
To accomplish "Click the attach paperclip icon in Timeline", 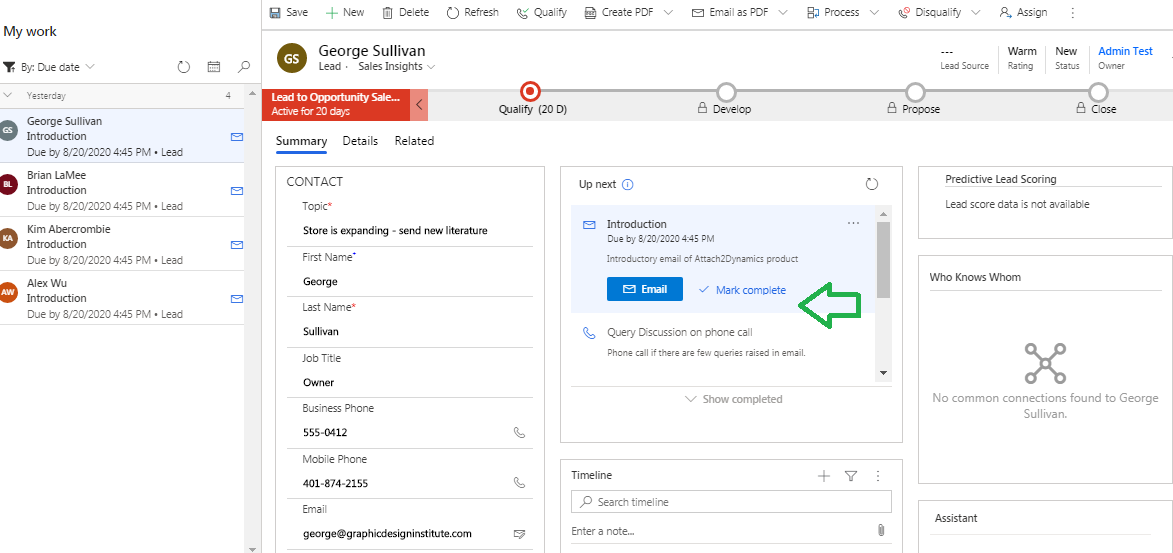I will click(880, 530).
